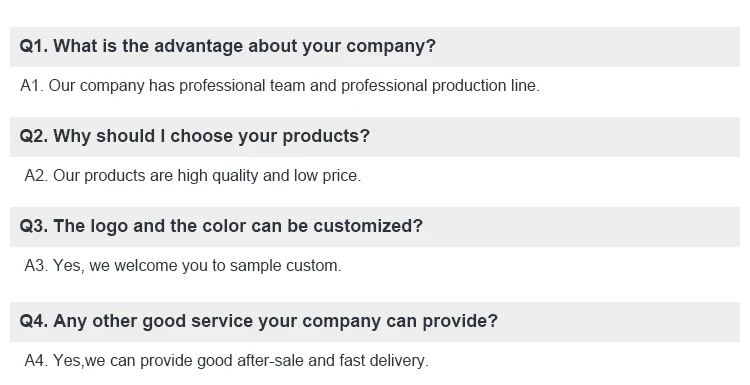Select the A3 sample custom answer text
The width and height of the screenshot is (750, 385).
[183, 265]
